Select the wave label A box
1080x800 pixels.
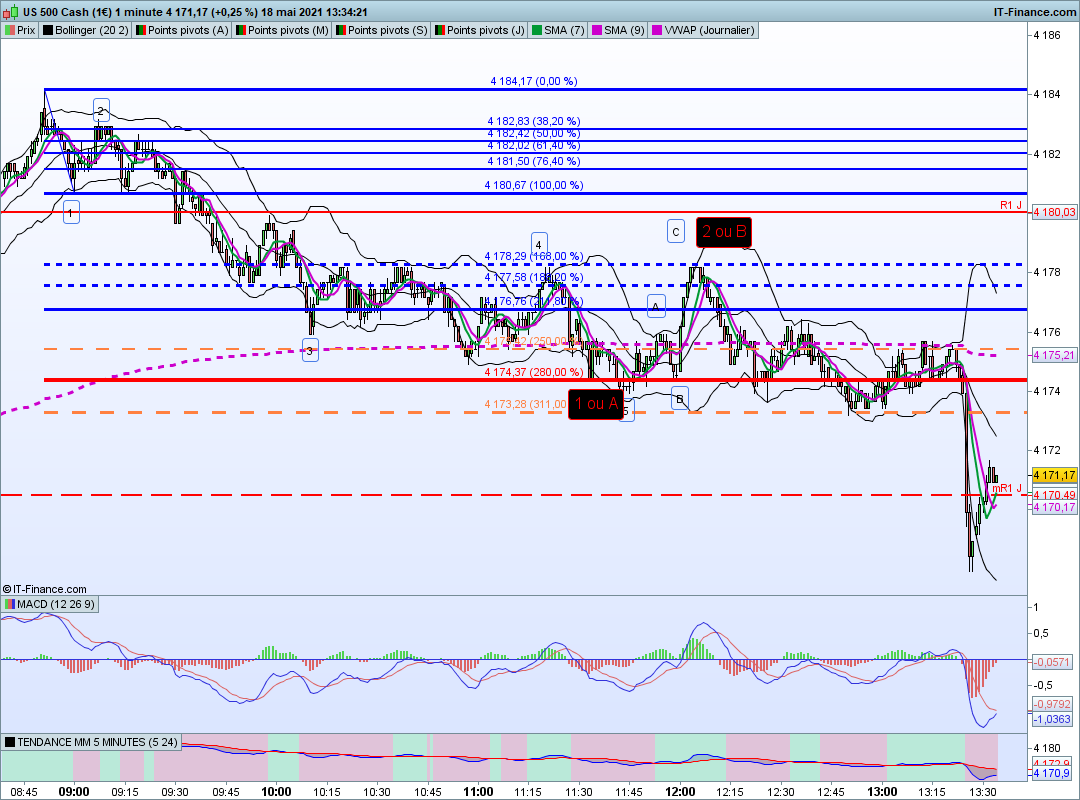(x=656, y=306)
